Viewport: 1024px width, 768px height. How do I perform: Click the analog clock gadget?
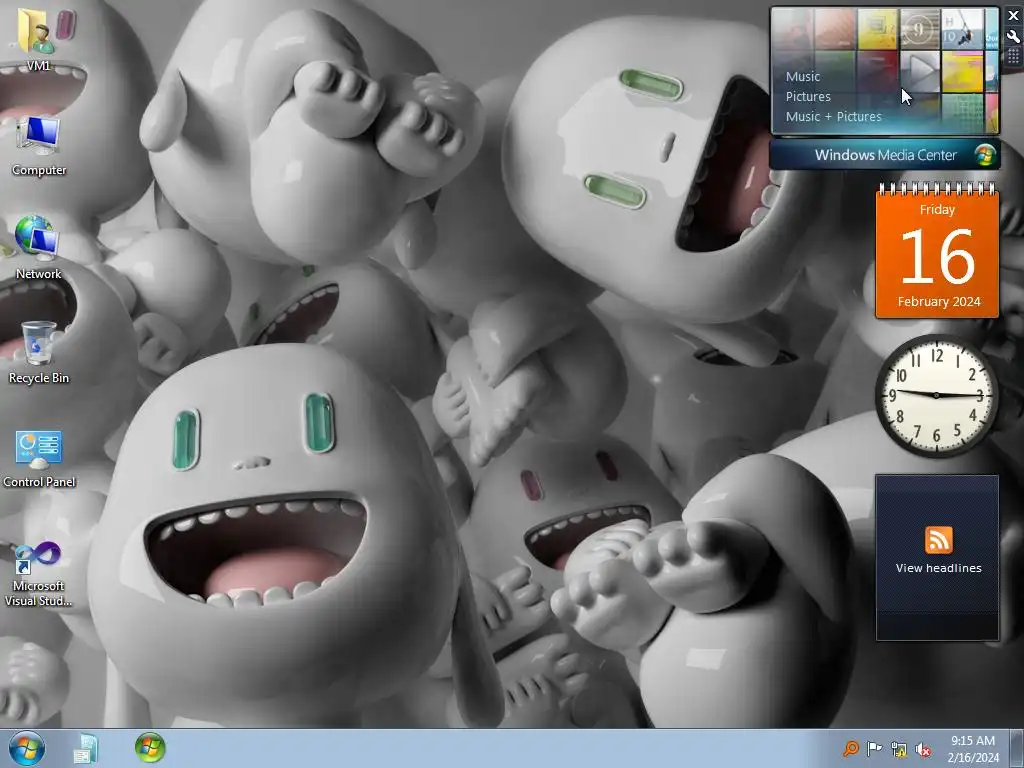point(936,395)
